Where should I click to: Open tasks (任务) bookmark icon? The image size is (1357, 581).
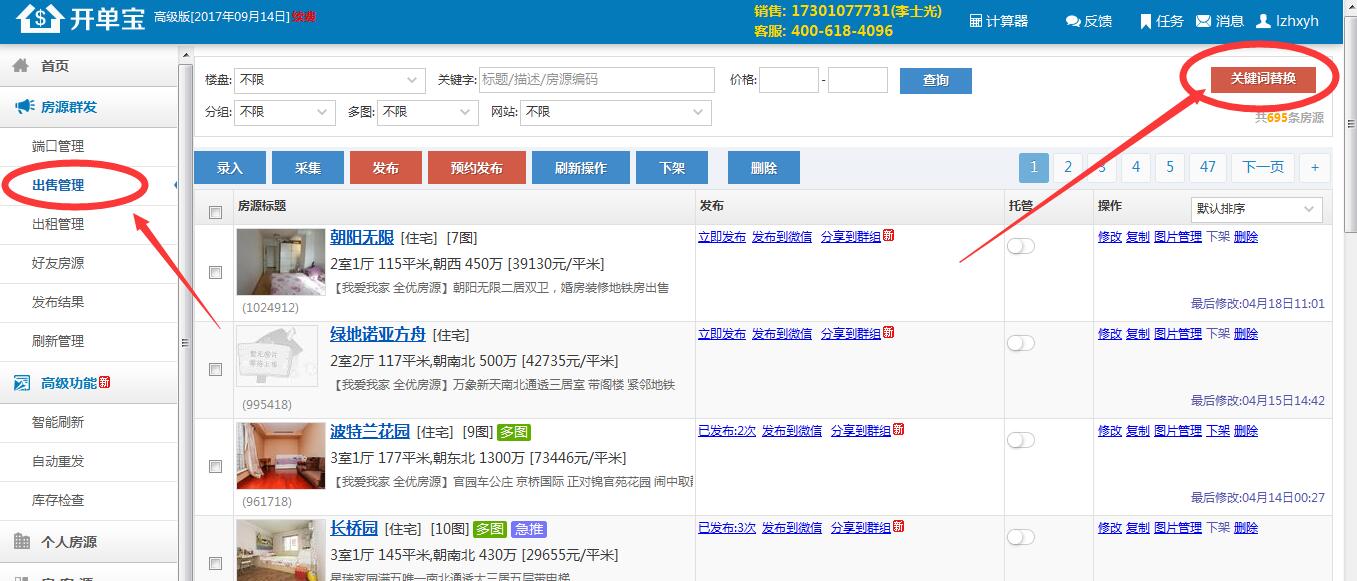point(1146,21)
